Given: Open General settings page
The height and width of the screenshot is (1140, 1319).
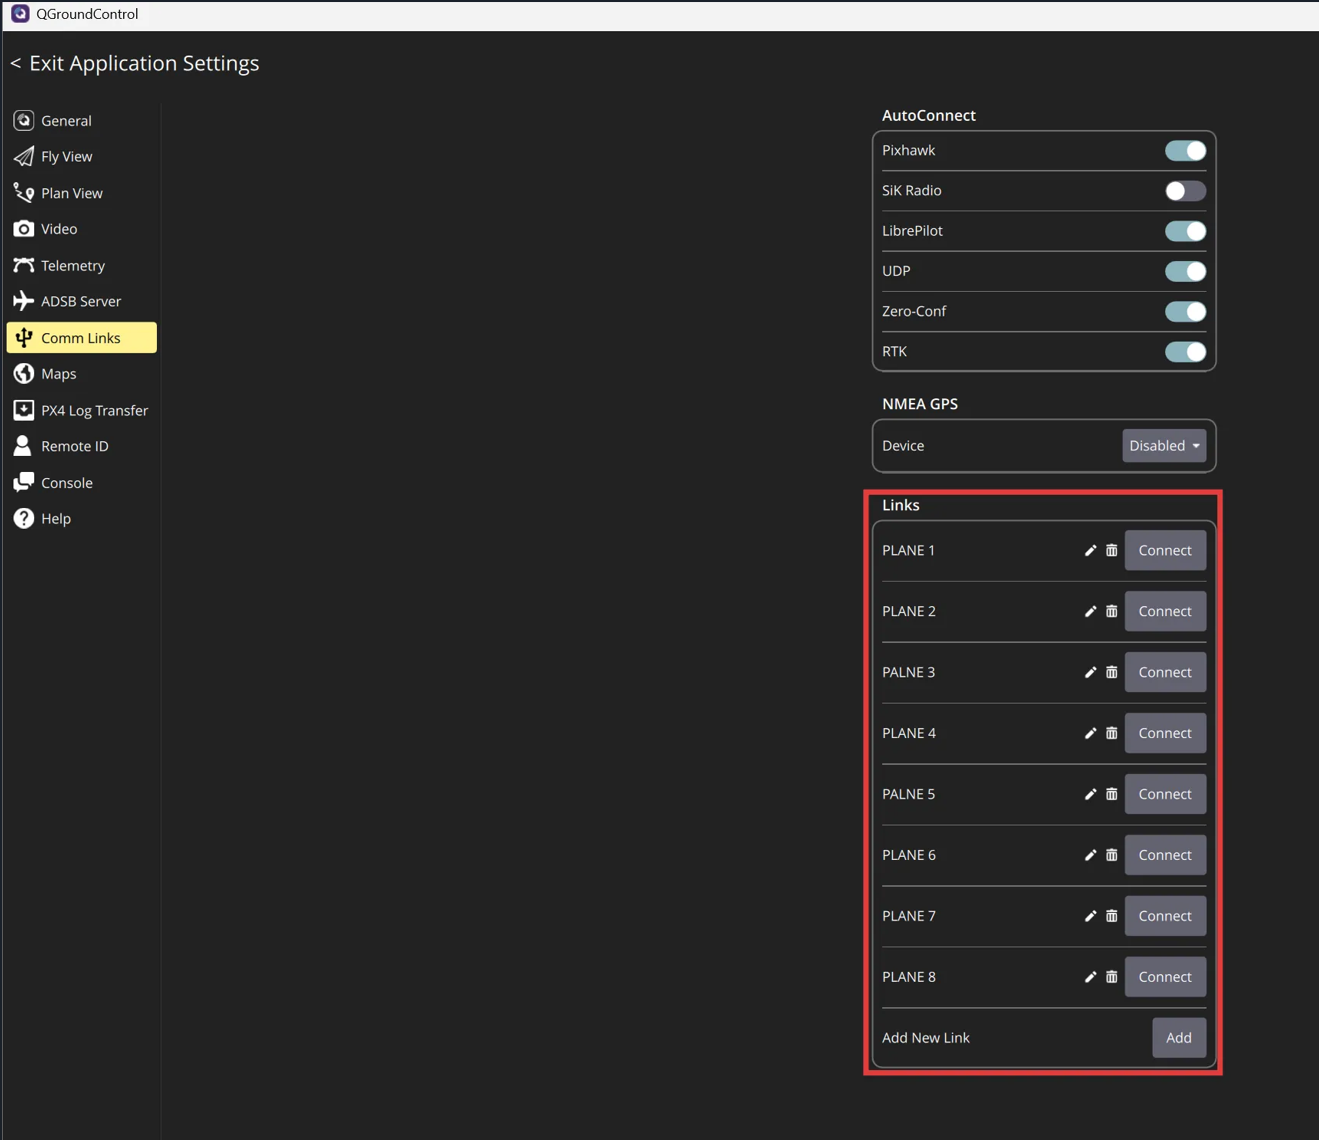Looking at the screenshot, I should tap(81, 121).
